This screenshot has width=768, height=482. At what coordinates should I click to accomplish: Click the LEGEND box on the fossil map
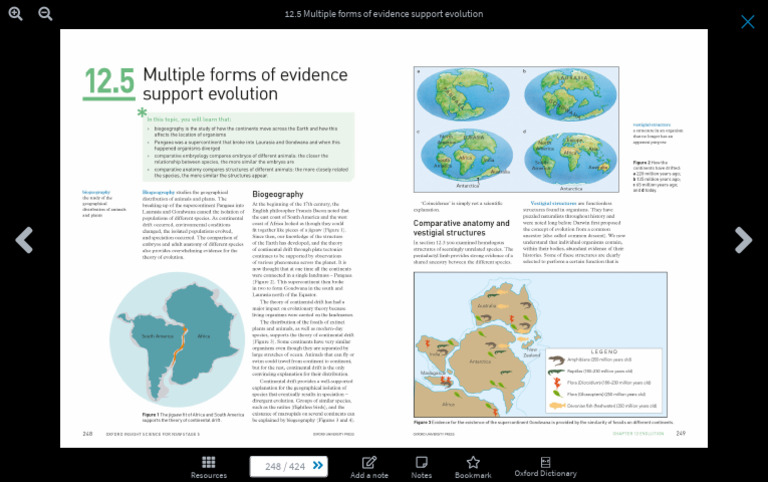604,380
